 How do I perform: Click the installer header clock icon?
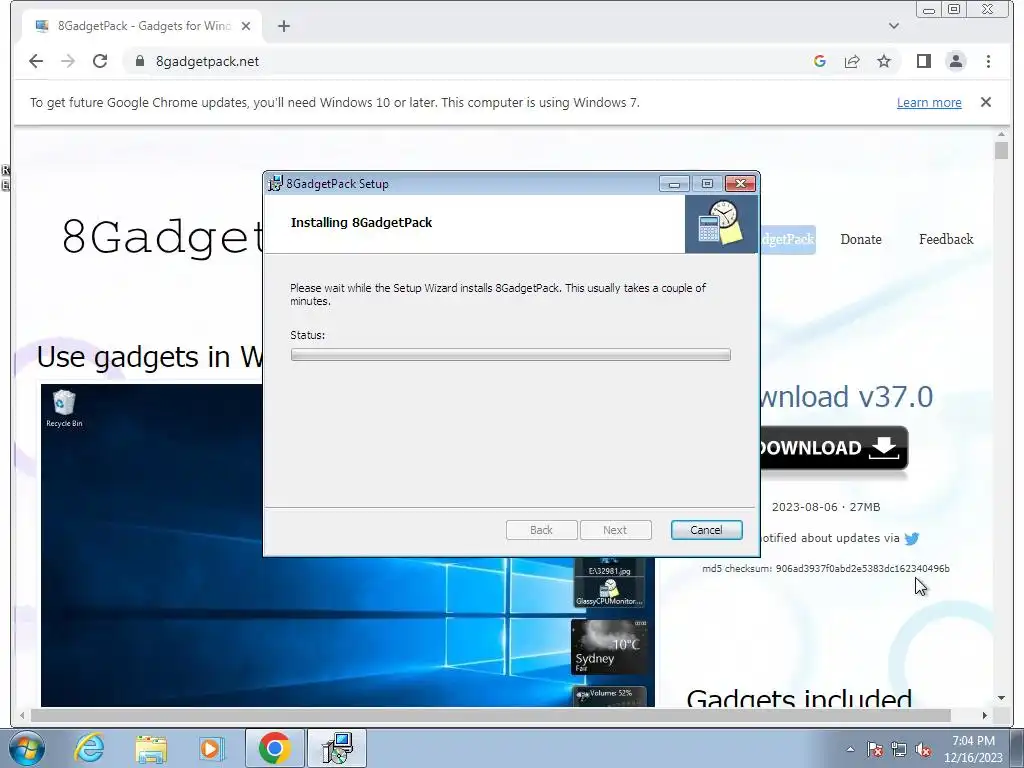(x=721, y=223)
